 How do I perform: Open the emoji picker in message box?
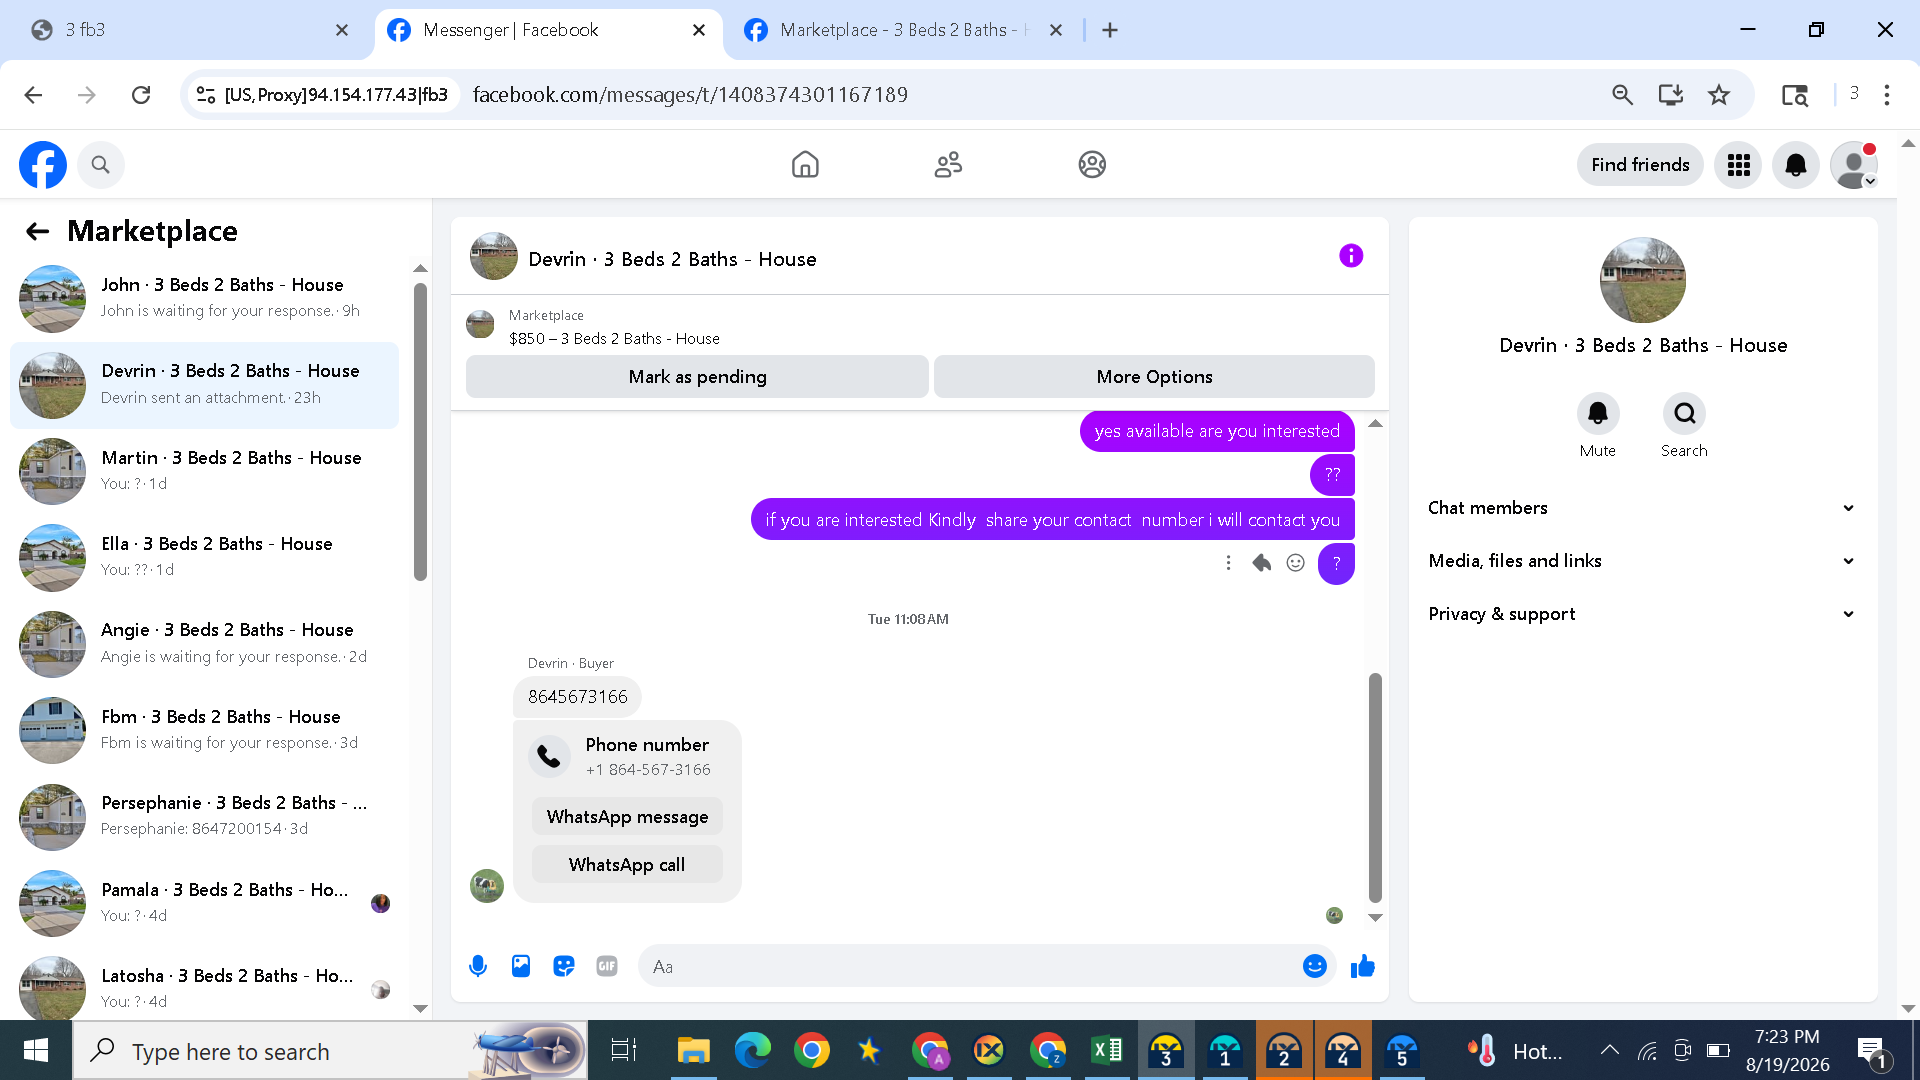[1315, 966]
